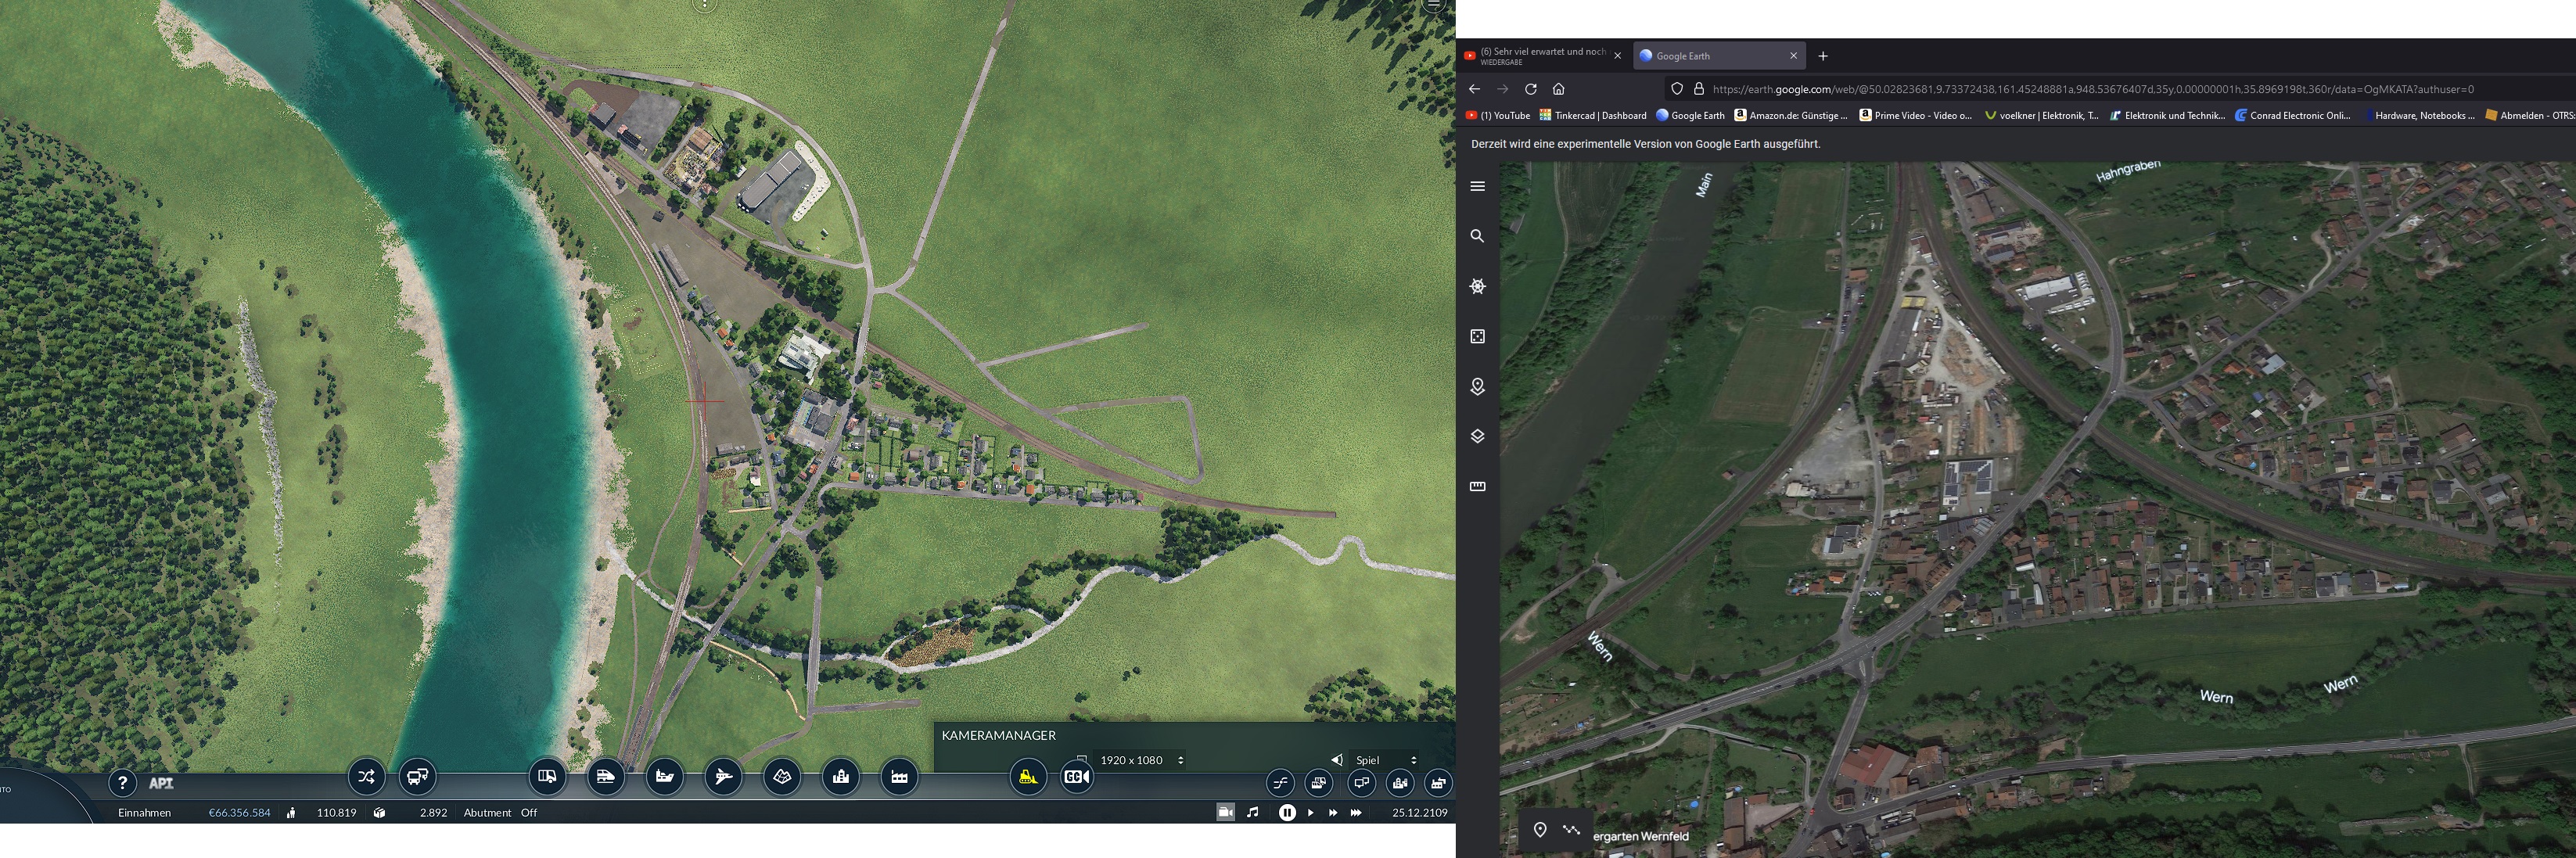Open Google Earth hamburger menu
Viewport: 2576px width, 858px height.
pos(1478,186)
